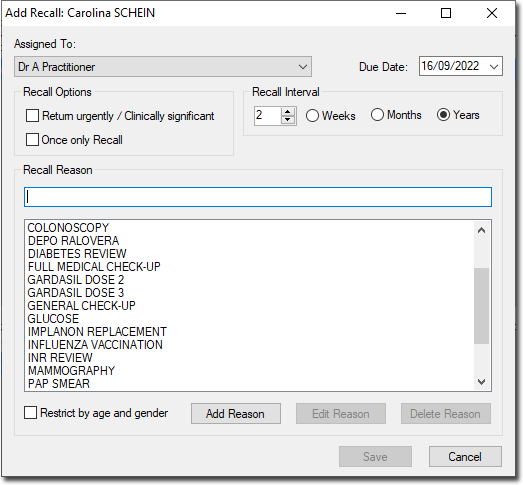
Task: Click the list scrollbar down arrow
Action: click(x=481, y=381)
